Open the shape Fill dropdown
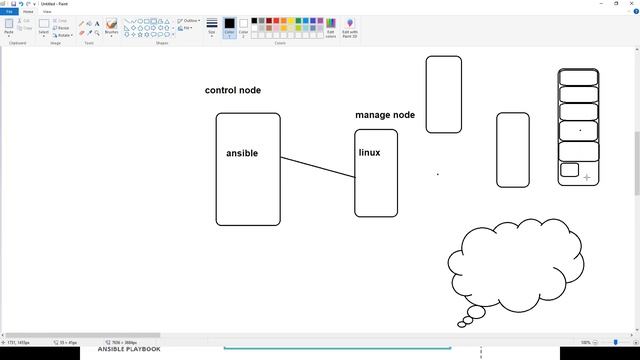The image size is (640, 360). [x=185, y=28]
